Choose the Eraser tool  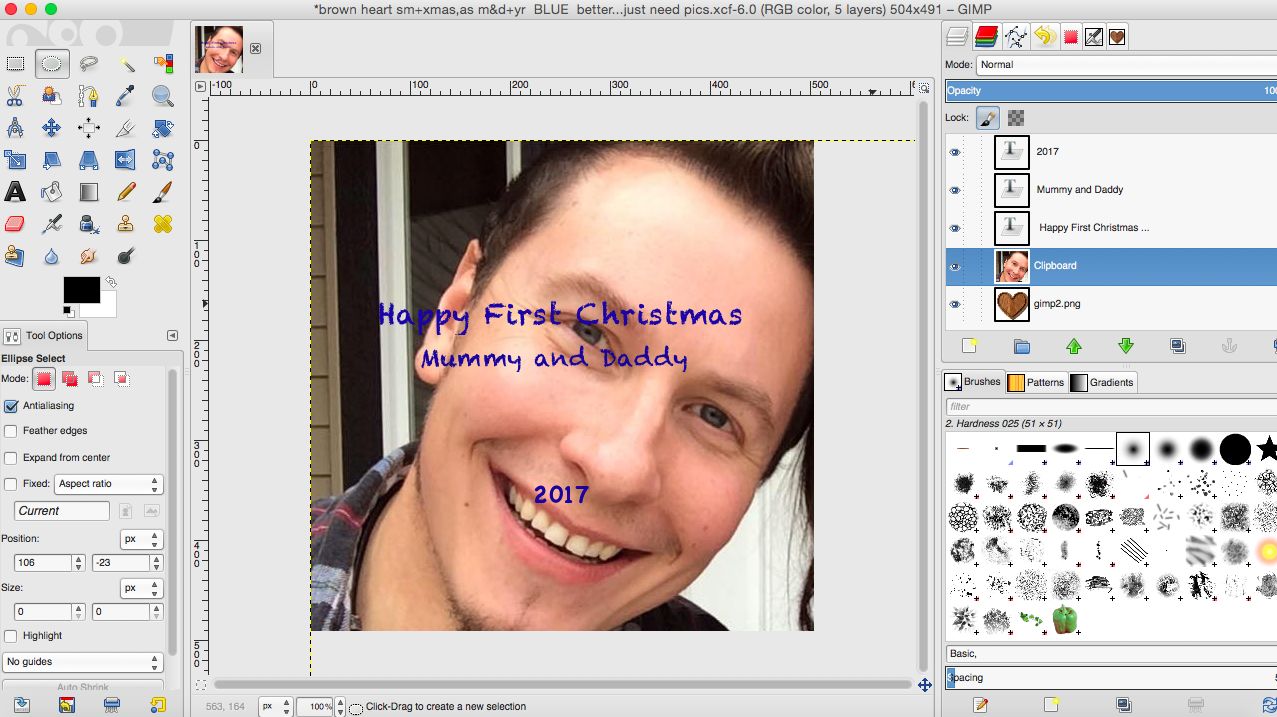[15, 224]
